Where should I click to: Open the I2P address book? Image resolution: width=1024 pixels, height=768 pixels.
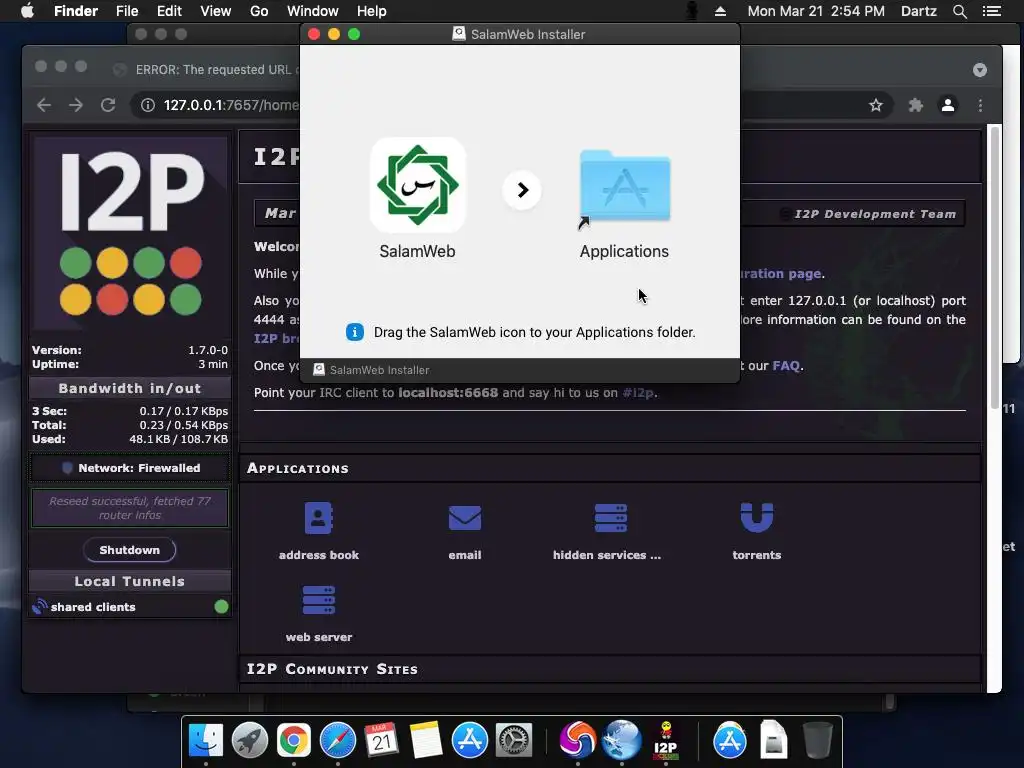[x=319, y=532]
